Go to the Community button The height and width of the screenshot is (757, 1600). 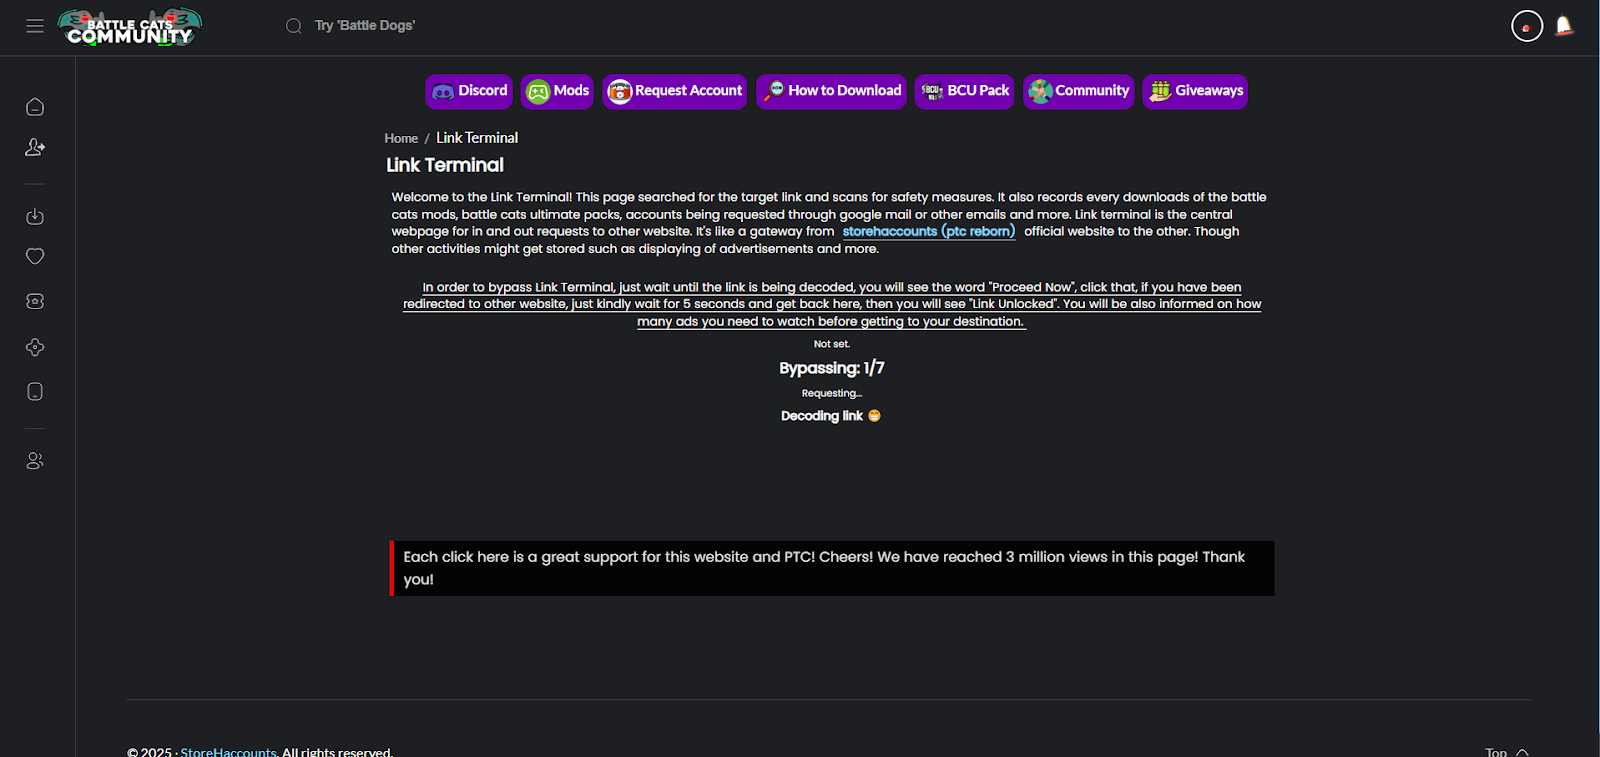click(1078, 91)
